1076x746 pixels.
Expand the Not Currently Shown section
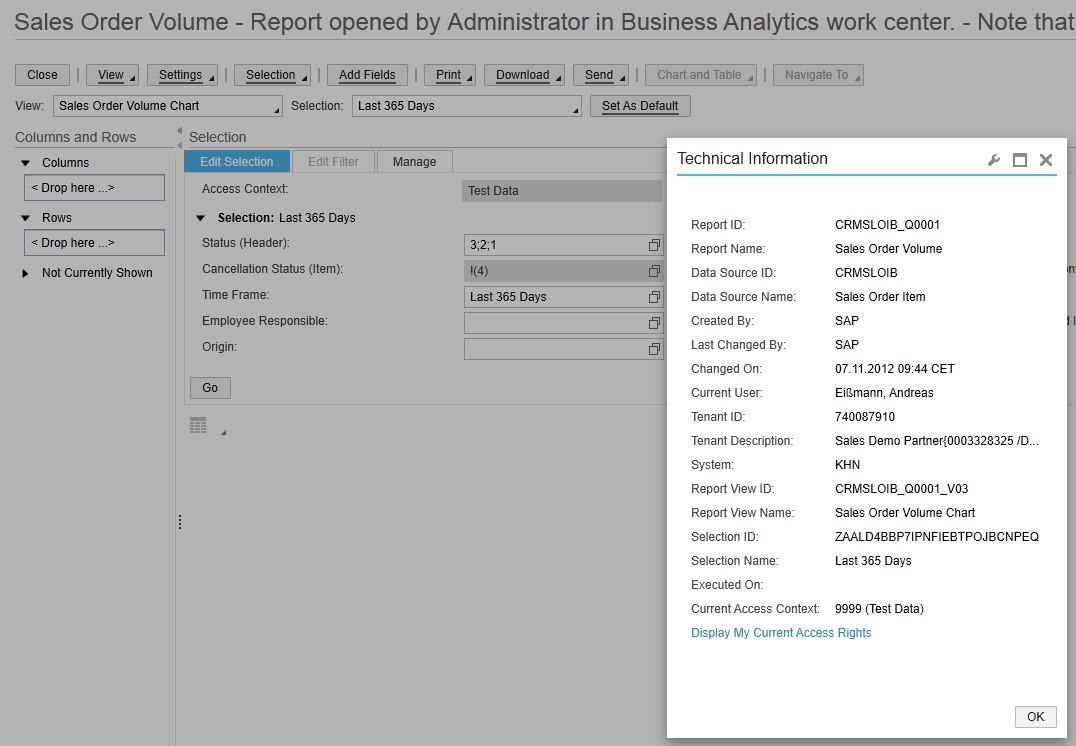pos(26,273)
